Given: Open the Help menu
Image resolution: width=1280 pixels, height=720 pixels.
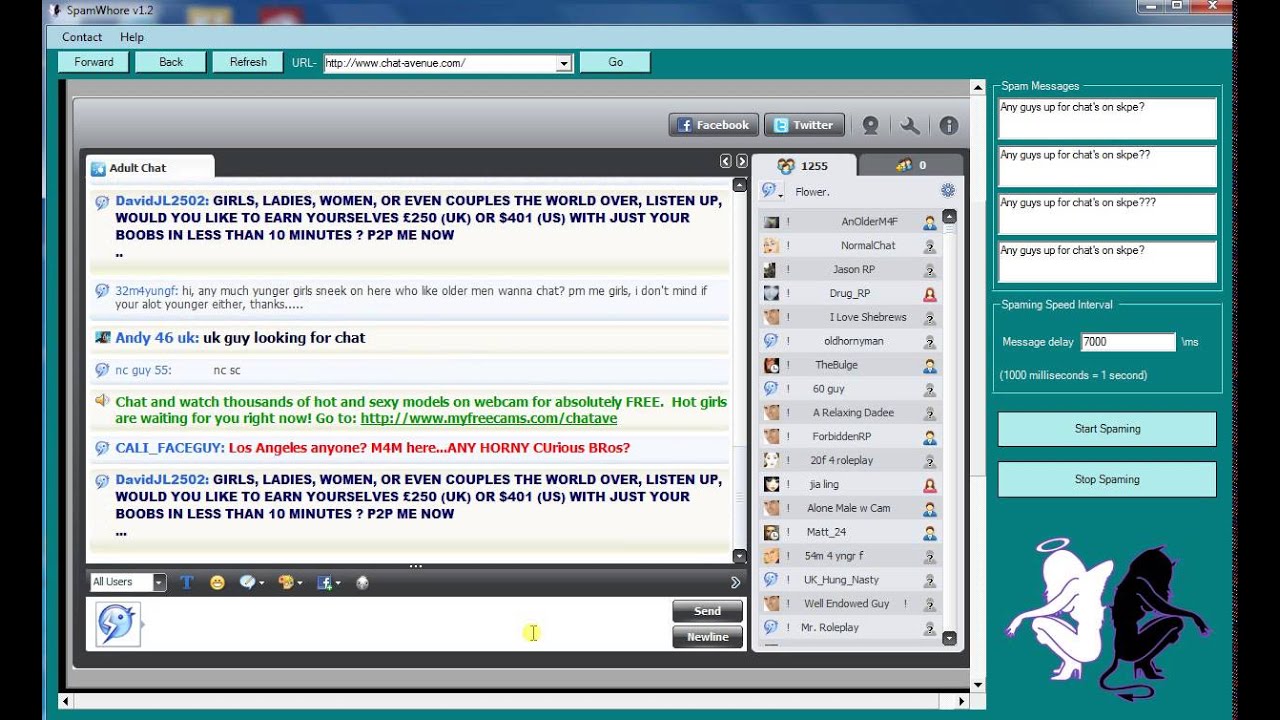Looking at the screenshot, I should pos(132,37).
